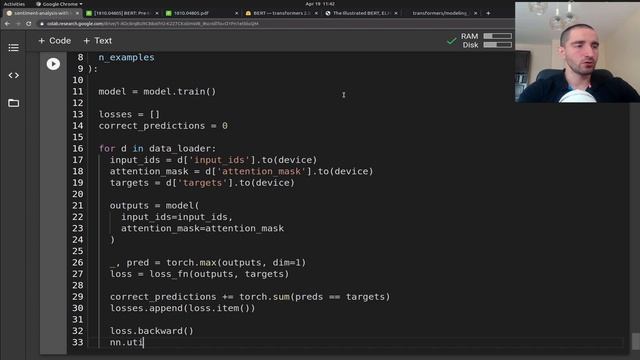Click 'torch.sum(preds == targets)' on line 29
This screenshot has width=640, height=360.
click(x=314, y=297)
